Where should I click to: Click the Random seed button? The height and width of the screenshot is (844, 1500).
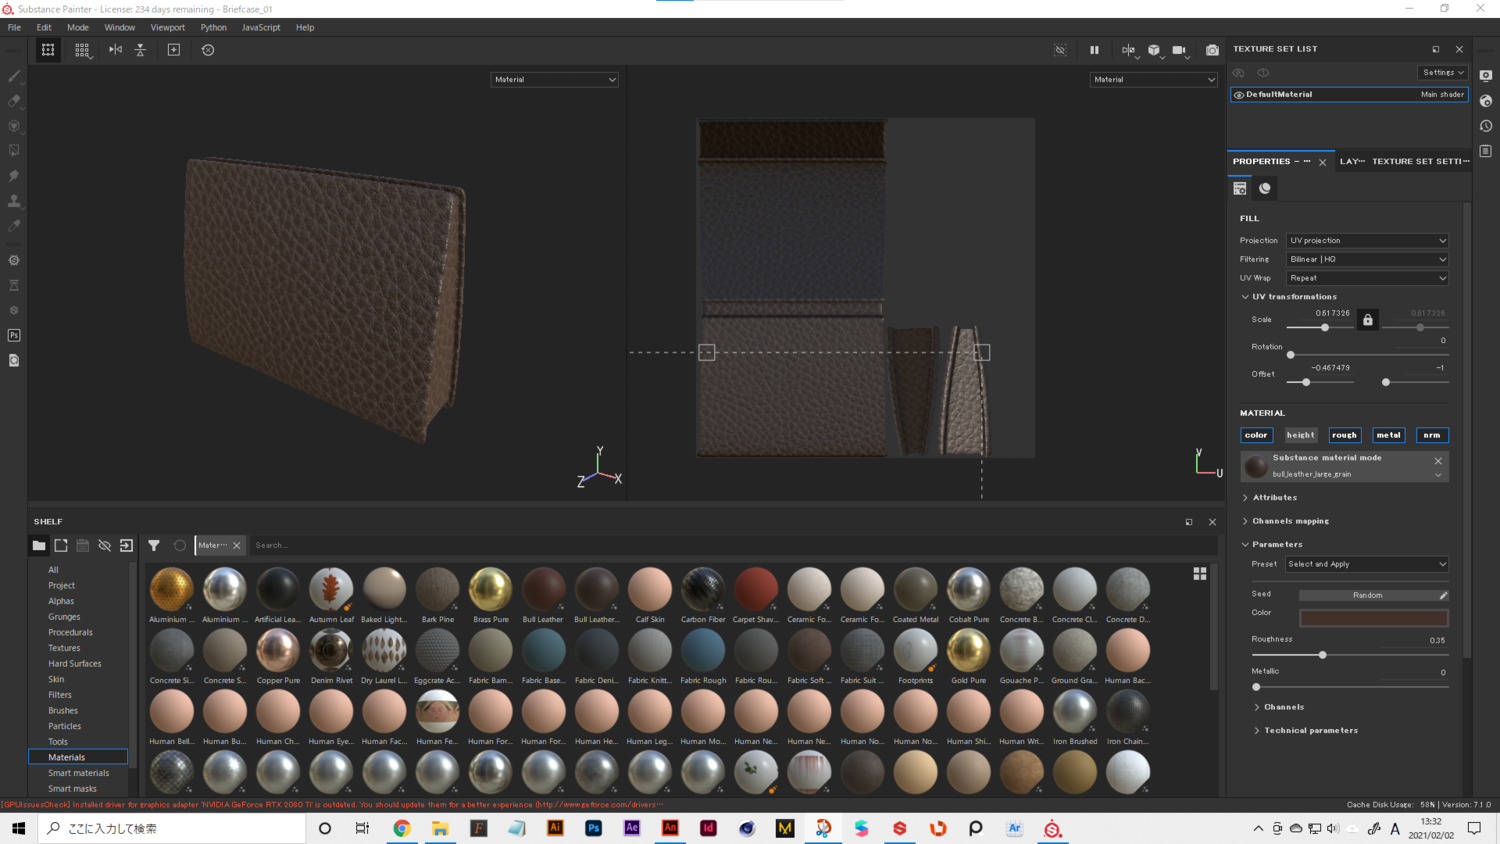click(x=1367, y=595)
